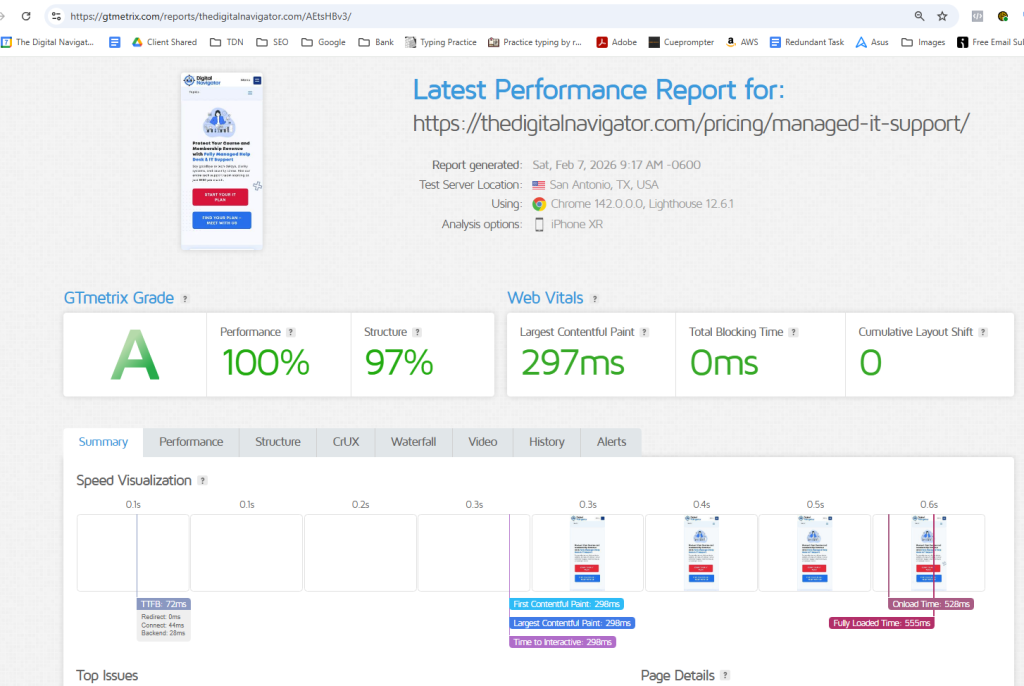This screenshot has width=1024, height=686.
Task: Click the grade A letter
Action: click(x=135, y=355)
